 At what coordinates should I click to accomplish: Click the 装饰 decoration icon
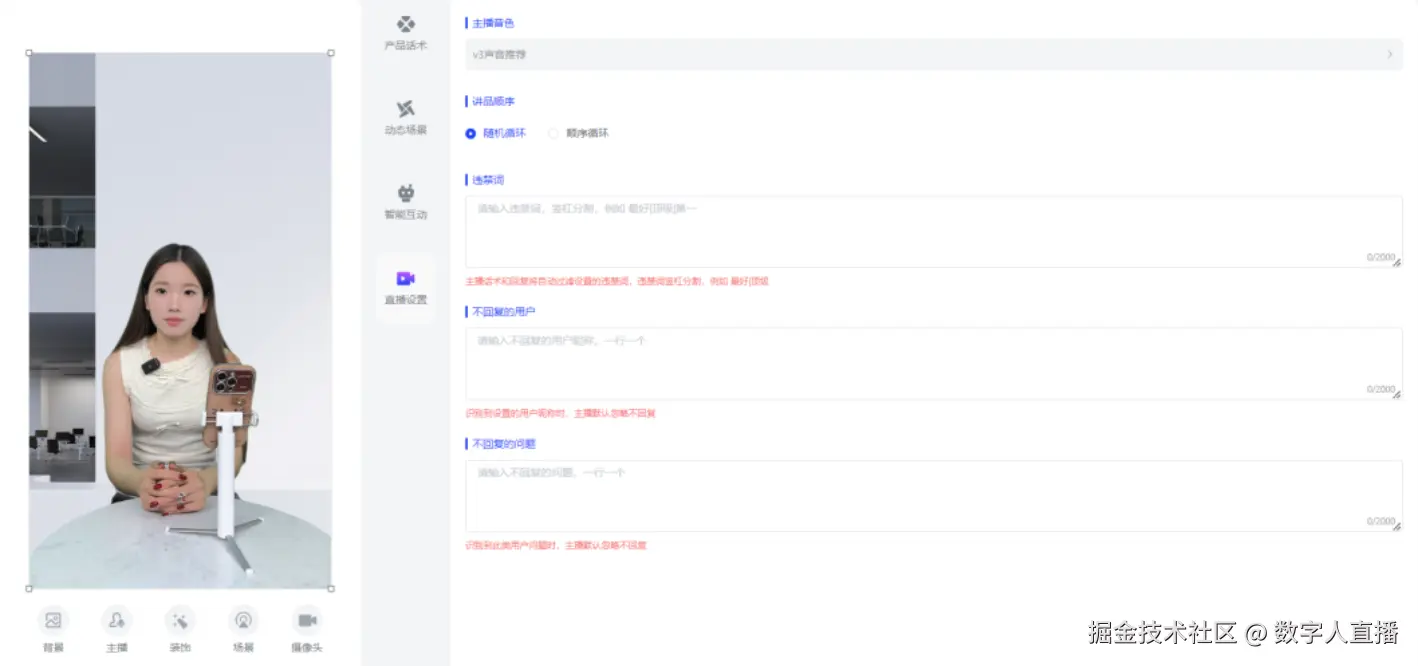[x=180, y=620]
